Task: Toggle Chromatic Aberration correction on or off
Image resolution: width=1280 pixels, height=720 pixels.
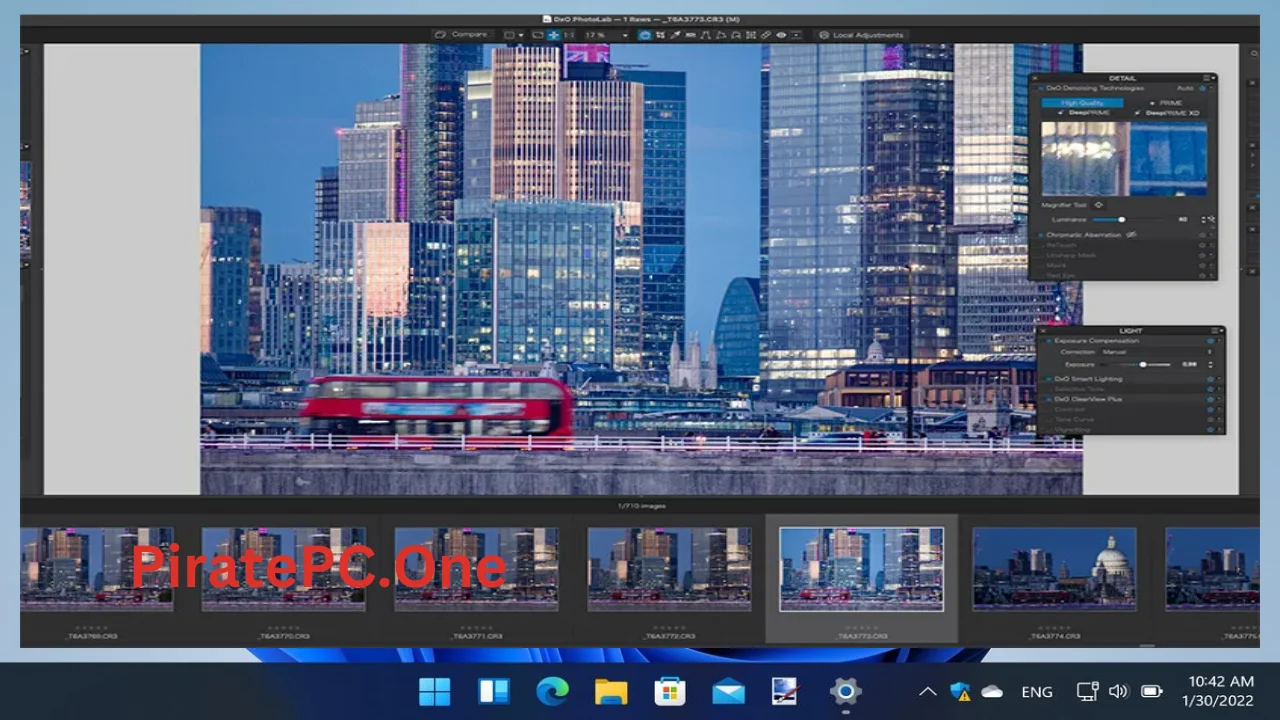Action: click(1041, 235)
